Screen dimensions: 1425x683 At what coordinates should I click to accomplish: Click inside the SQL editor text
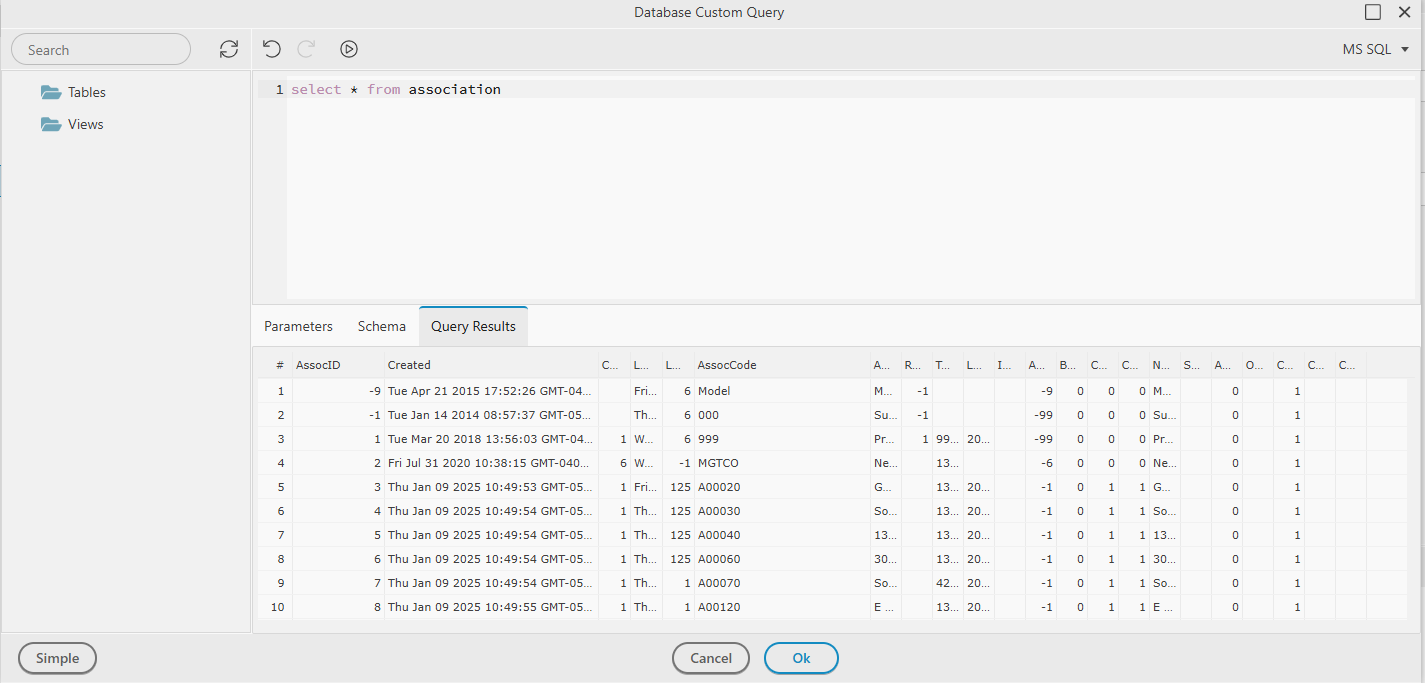[396, 89]
